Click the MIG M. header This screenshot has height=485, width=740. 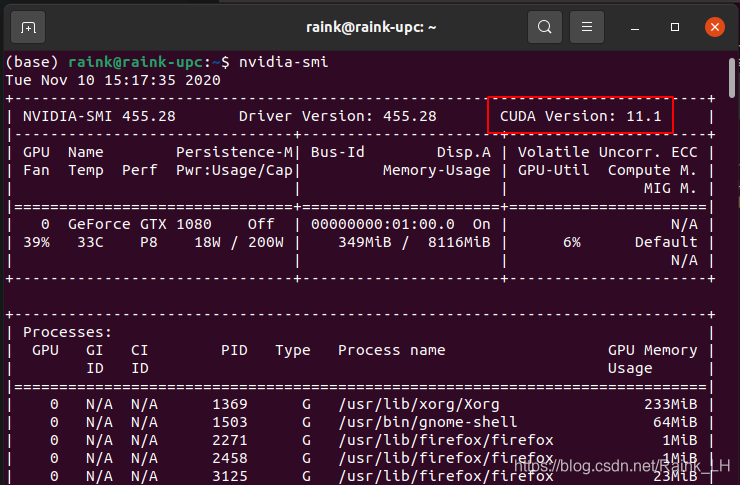coord(671,188)
